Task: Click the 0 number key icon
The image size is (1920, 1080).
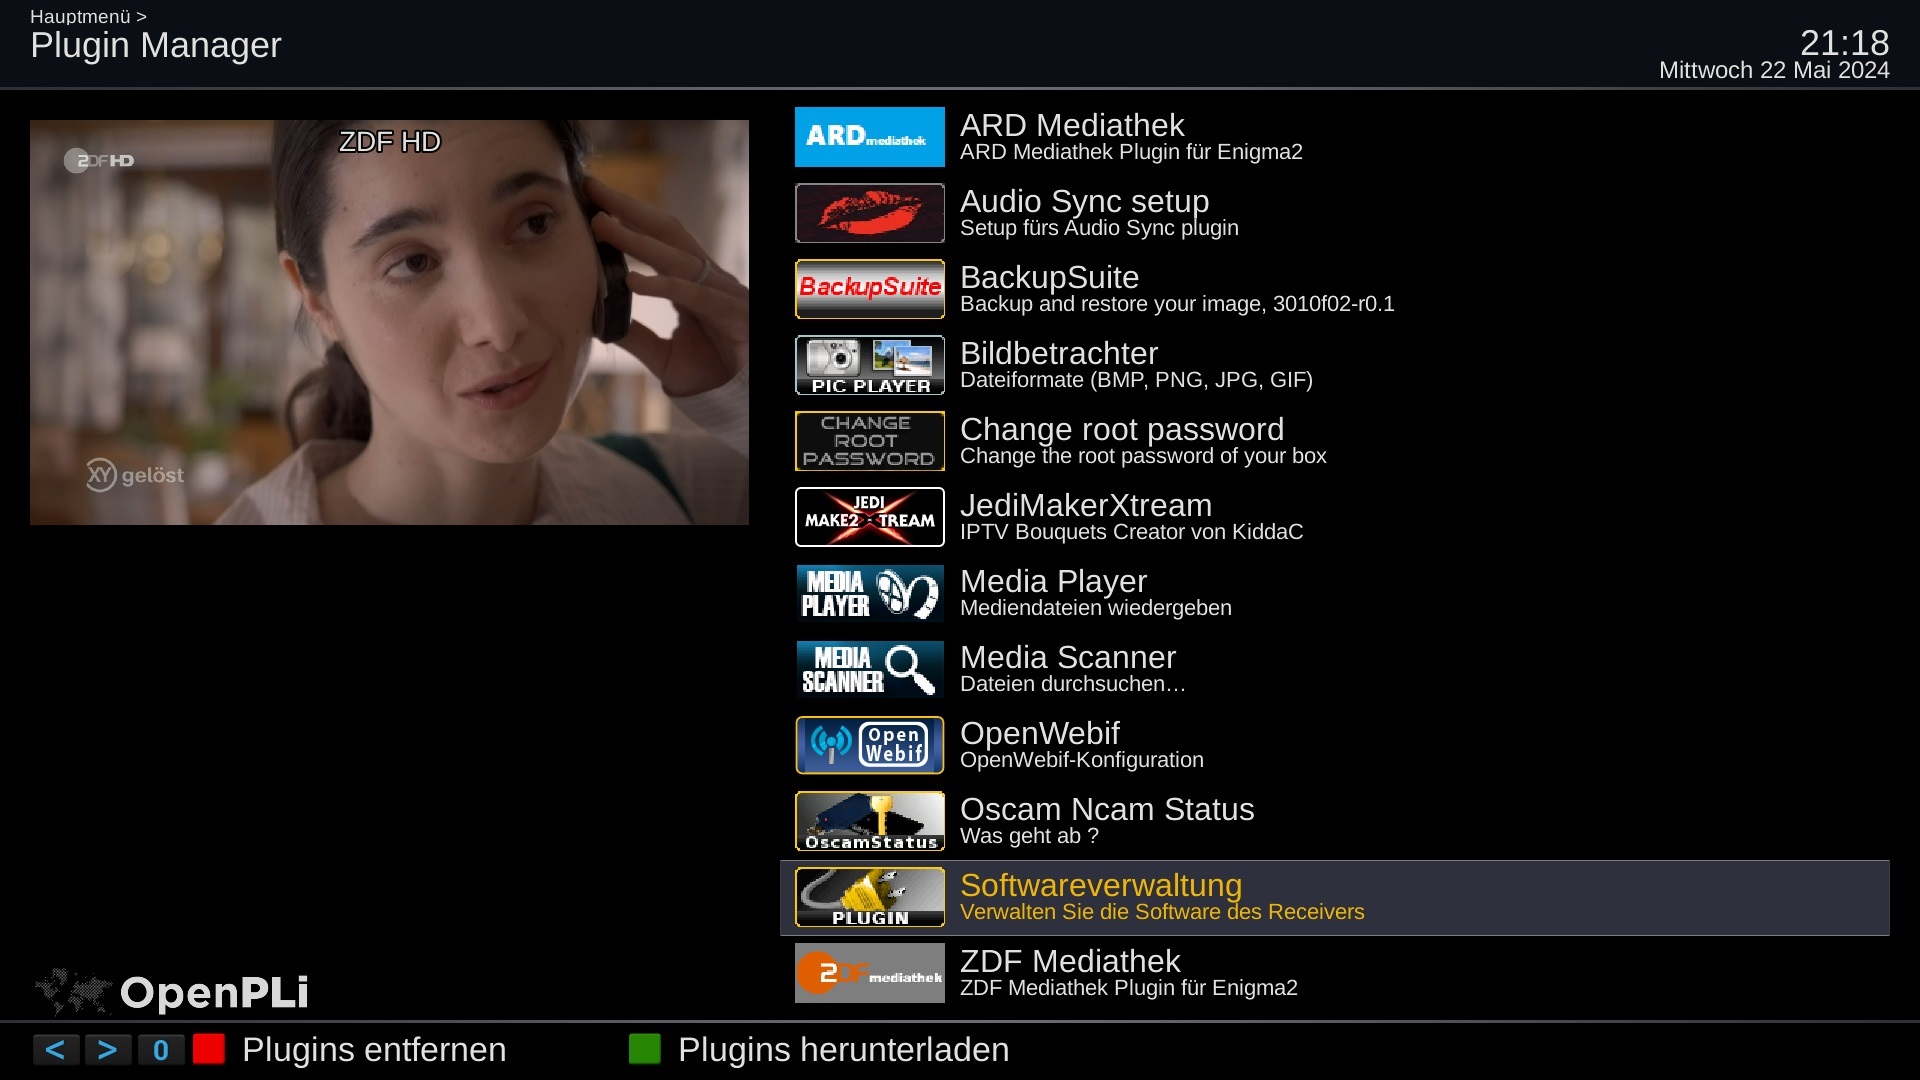Action: click(x=160, y=1050)
